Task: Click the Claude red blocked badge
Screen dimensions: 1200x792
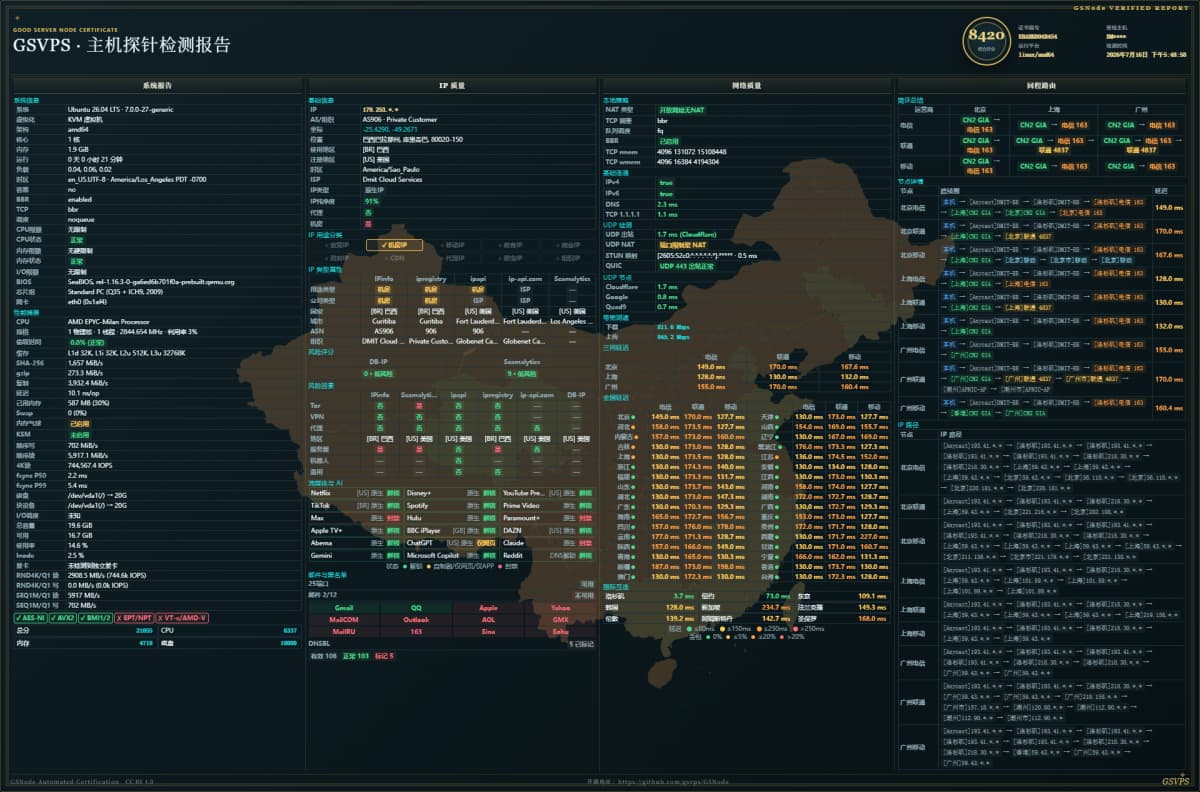Action: click(585, 542)
